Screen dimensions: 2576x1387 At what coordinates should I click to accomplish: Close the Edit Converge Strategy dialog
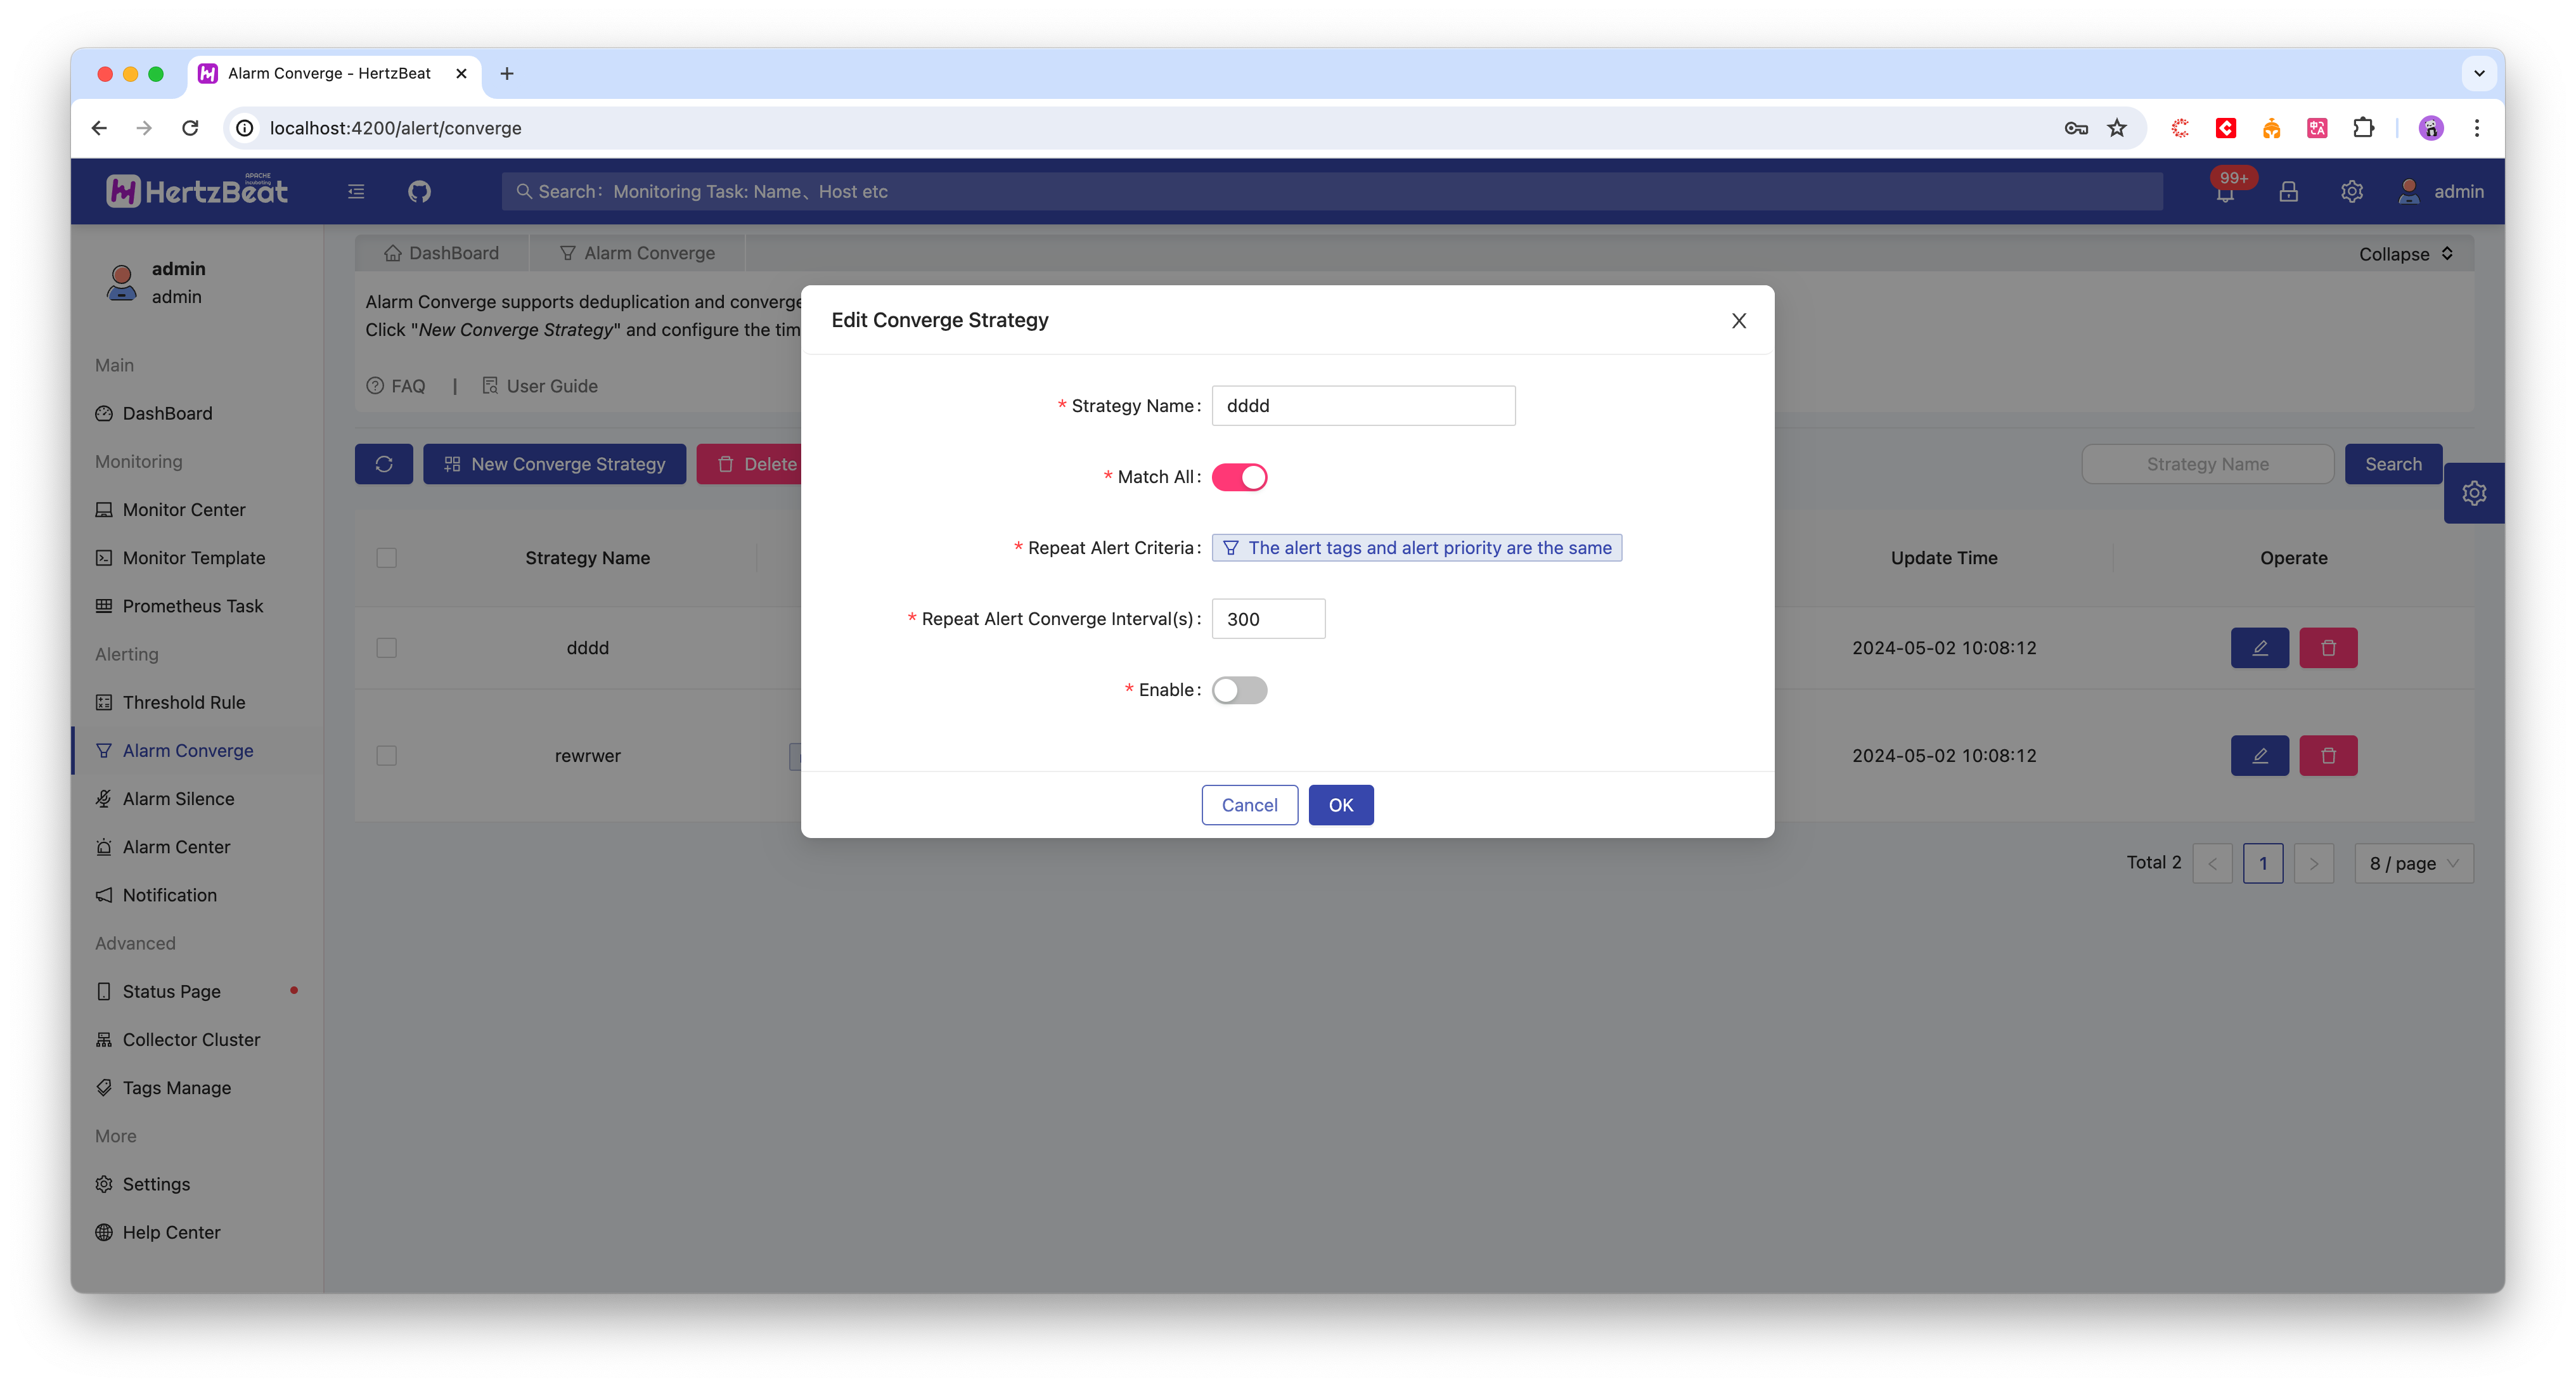tap(1739, 321)
